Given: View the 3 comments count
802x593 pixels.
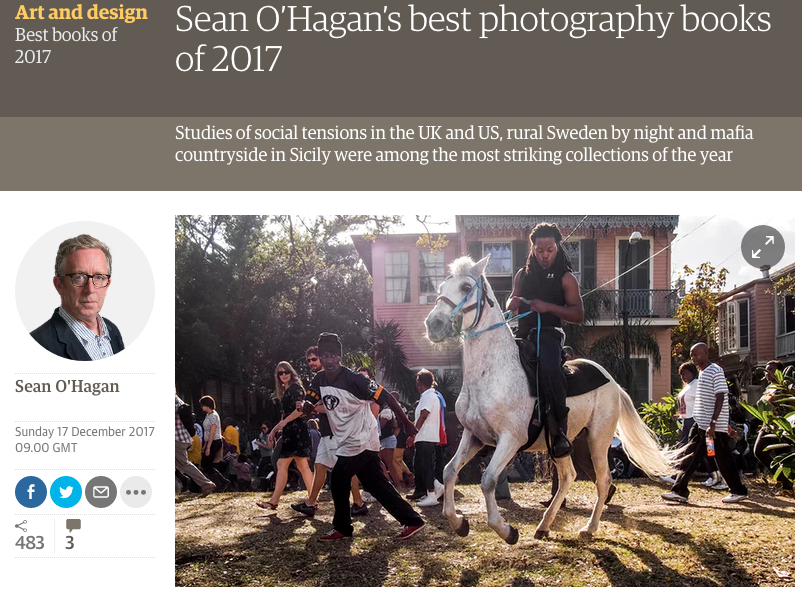Looking at the screenshot, I should pos(70,542).
